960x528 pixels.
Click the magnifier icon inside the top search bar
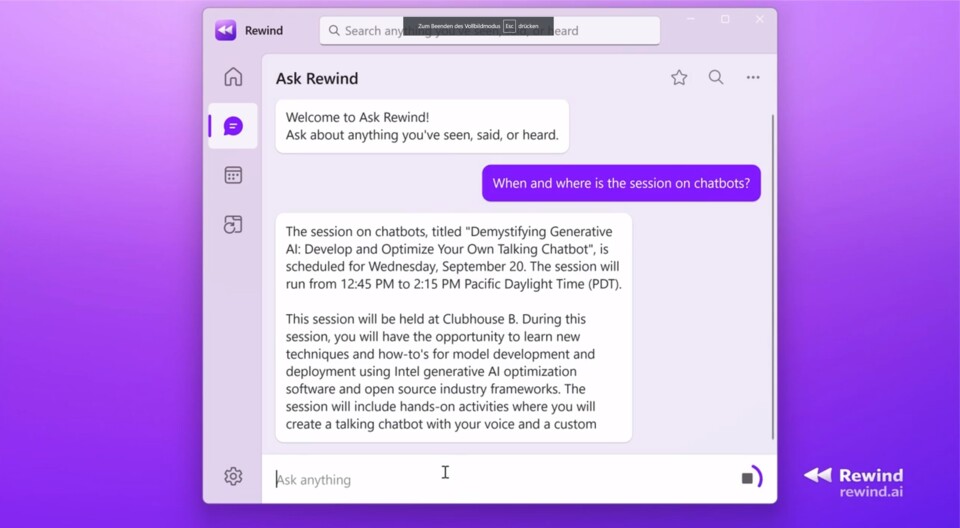pos(334,31)
